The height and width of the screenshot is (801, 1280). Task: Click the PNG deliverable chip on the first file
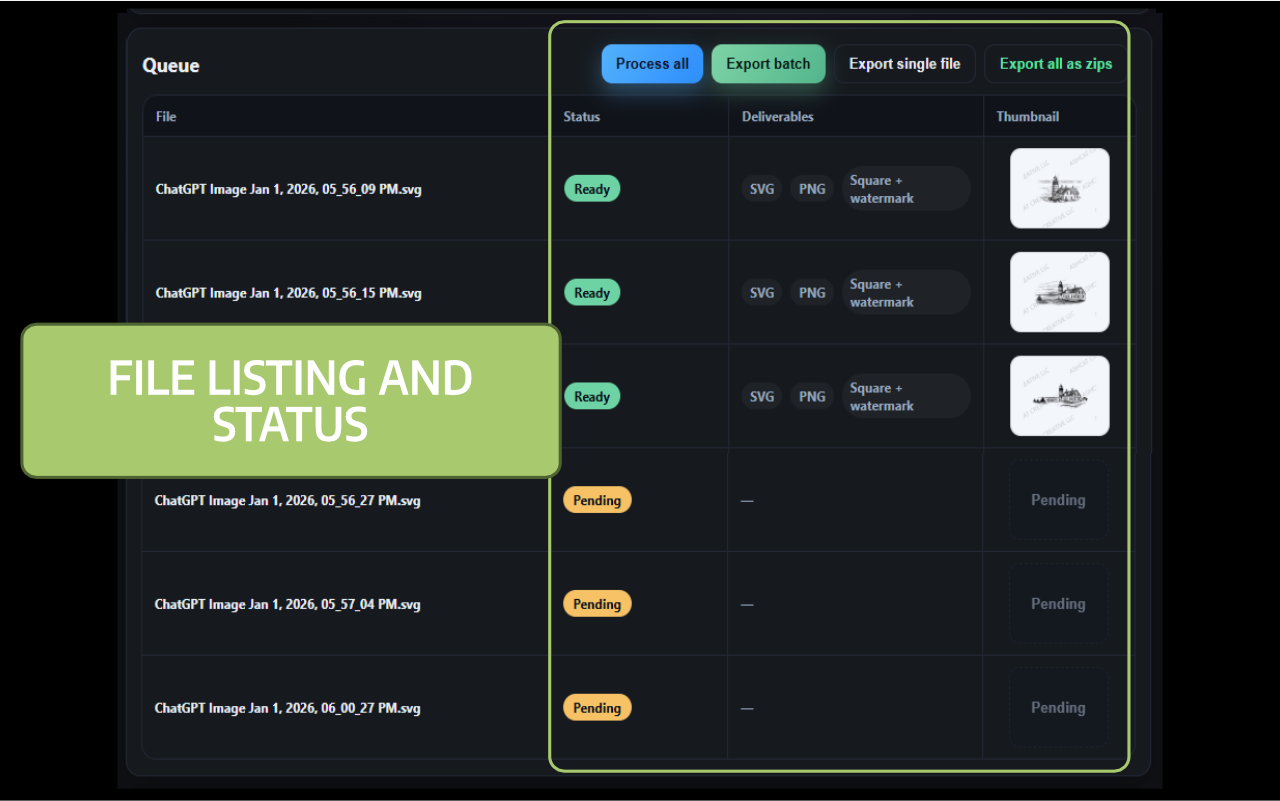coord(812,188)
